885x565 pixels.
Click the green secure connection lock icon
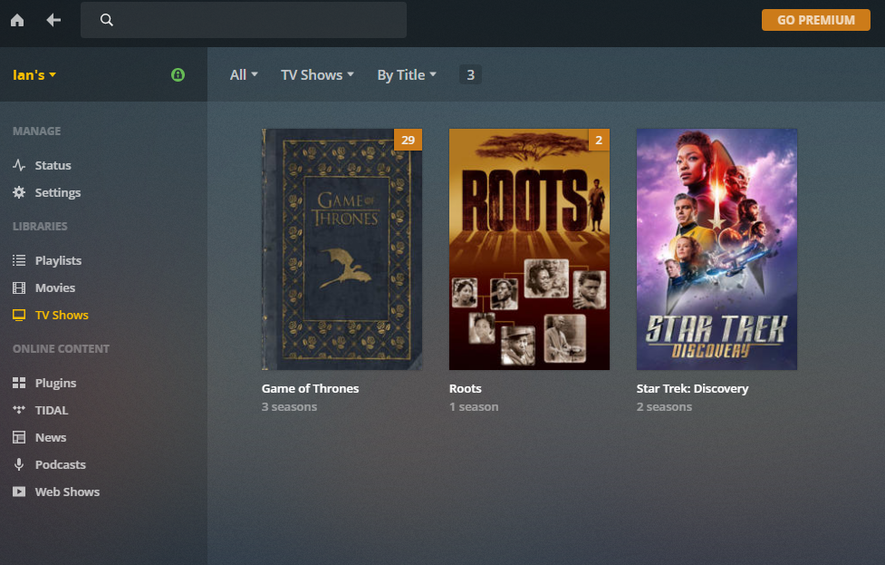point(178,75)
